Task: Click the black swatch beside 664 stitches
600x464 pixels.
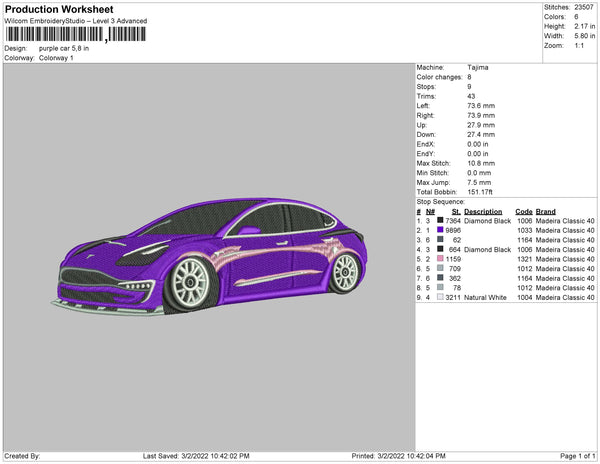Action: (x=440, y=250)
